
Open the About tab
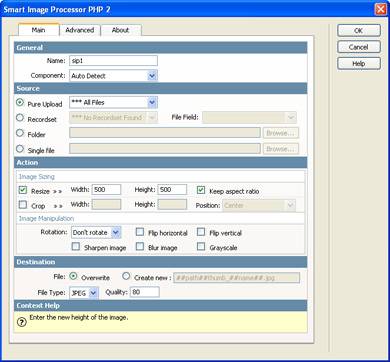pos(120,30)
